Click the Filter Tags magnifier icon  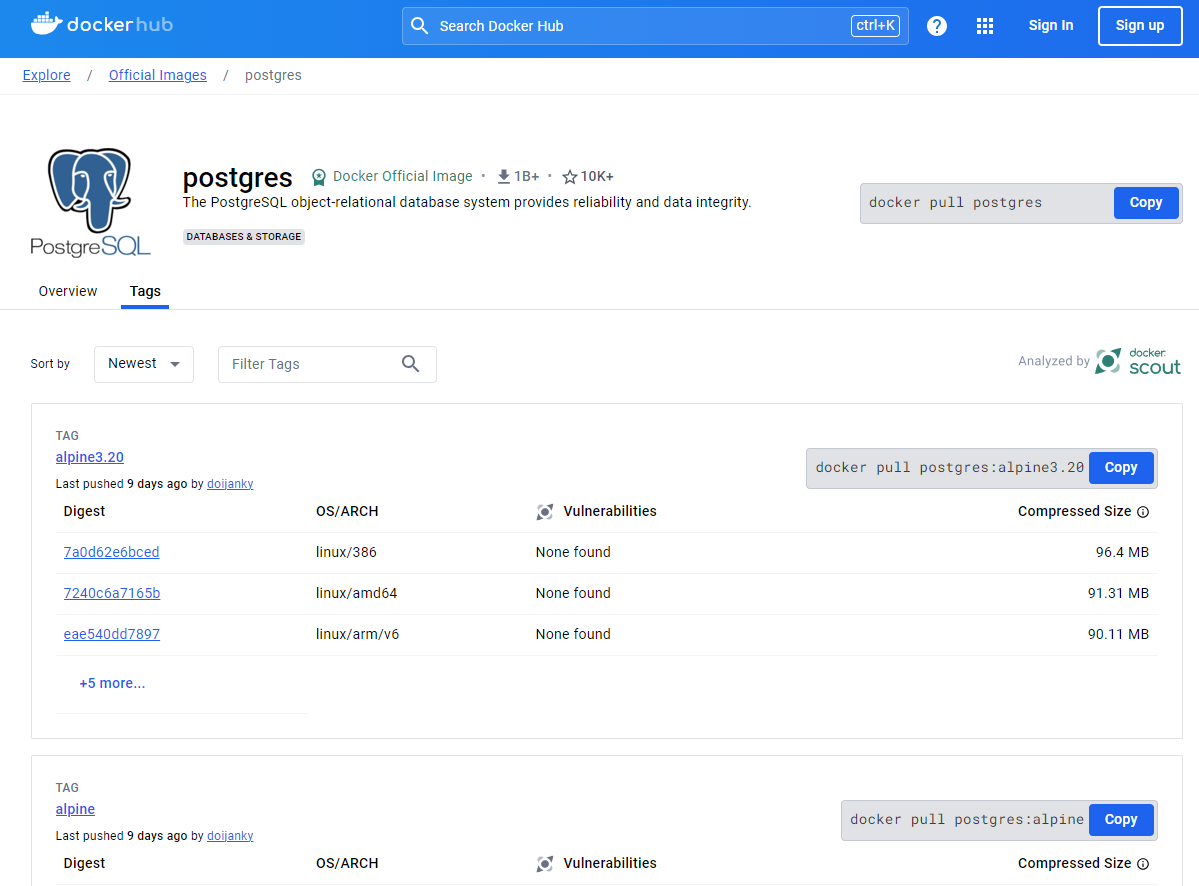(x=410, y=364)
